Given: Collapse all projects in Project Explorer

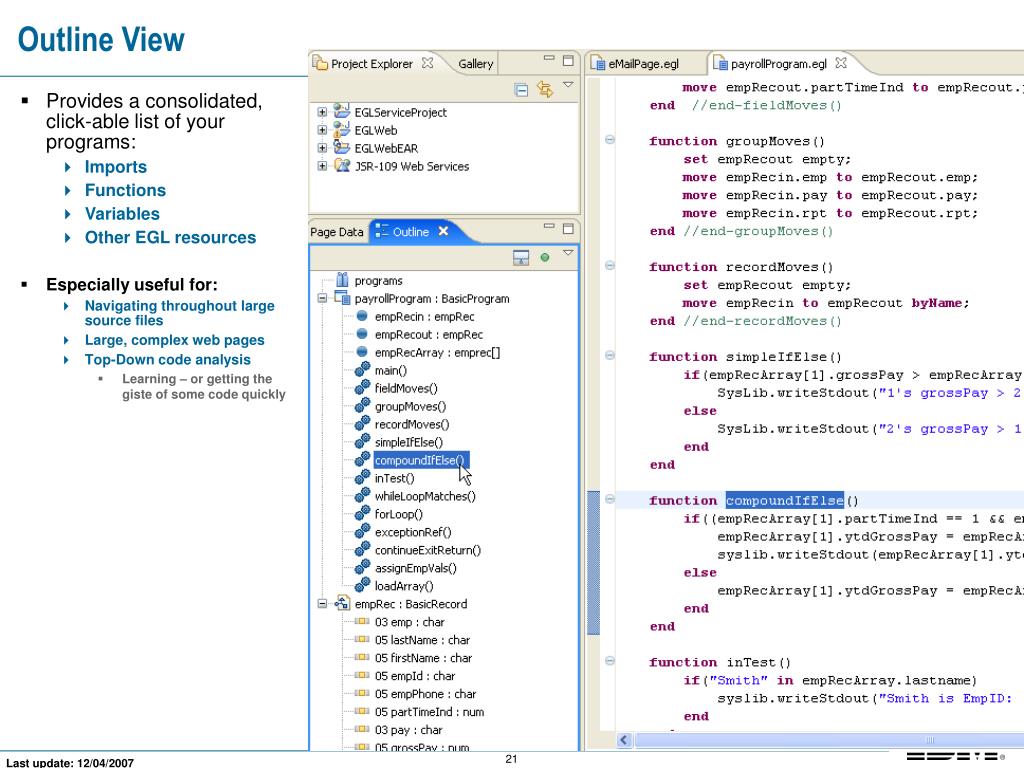Looking at the screenshot, I should (521, 89).
